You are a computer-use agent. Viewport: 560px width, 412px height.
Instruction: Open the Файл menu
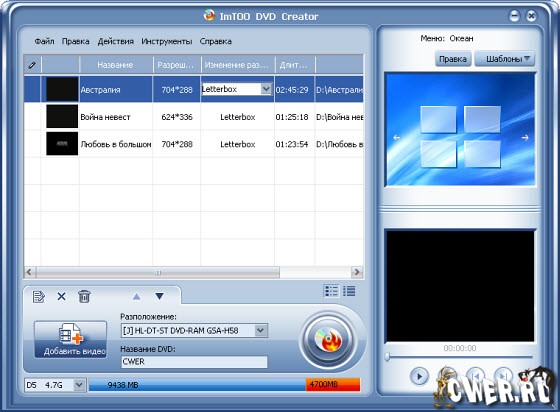[44, 41]
